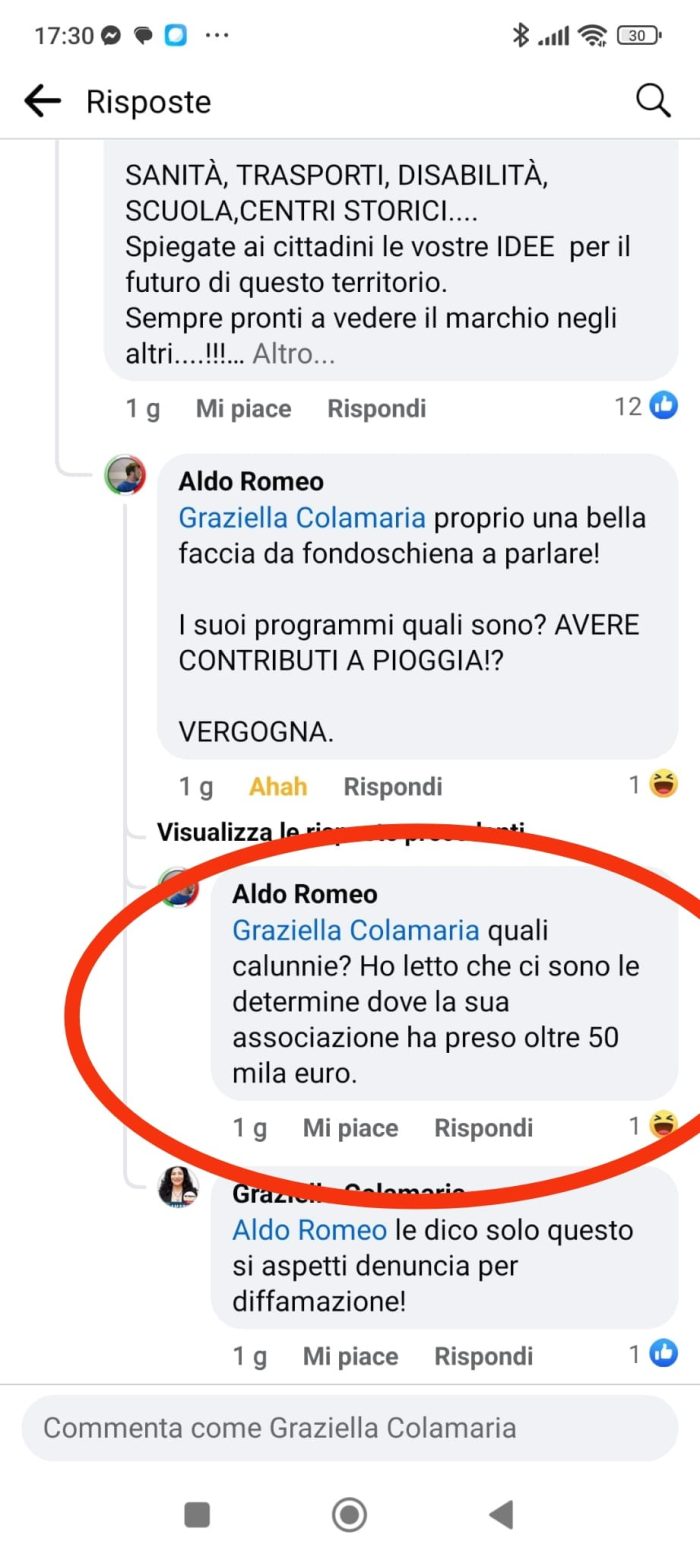
Task: Tap the blue like reaction showing 12
Action: pos(664,406)
